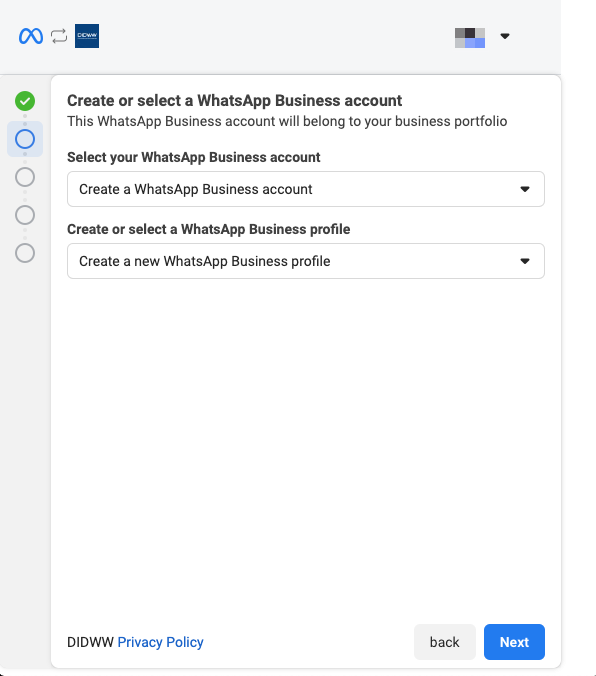596x676 pixels.
Task: Click the sync arrows icon in header
Action: (59, 36)
